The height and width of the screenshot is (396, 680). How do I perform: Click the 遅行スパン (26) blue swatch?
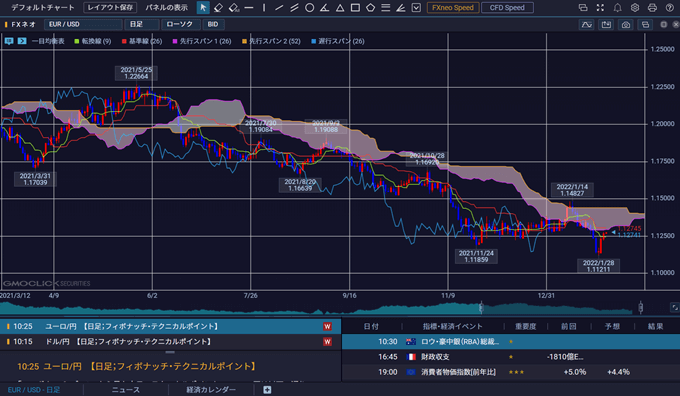[x=314, y=41]
